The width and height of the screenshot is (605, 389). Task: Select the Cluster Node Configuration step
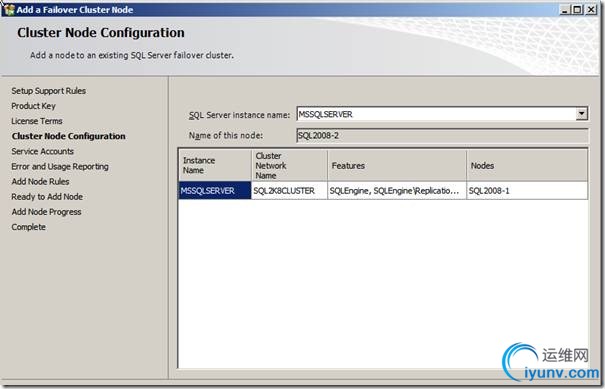click(x=68, y=136)
